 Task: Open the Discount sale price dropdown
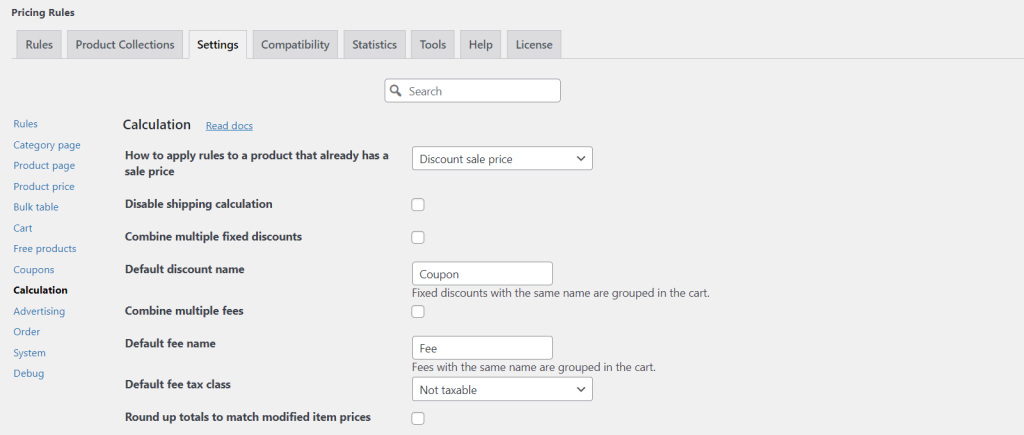click(502, 159)
